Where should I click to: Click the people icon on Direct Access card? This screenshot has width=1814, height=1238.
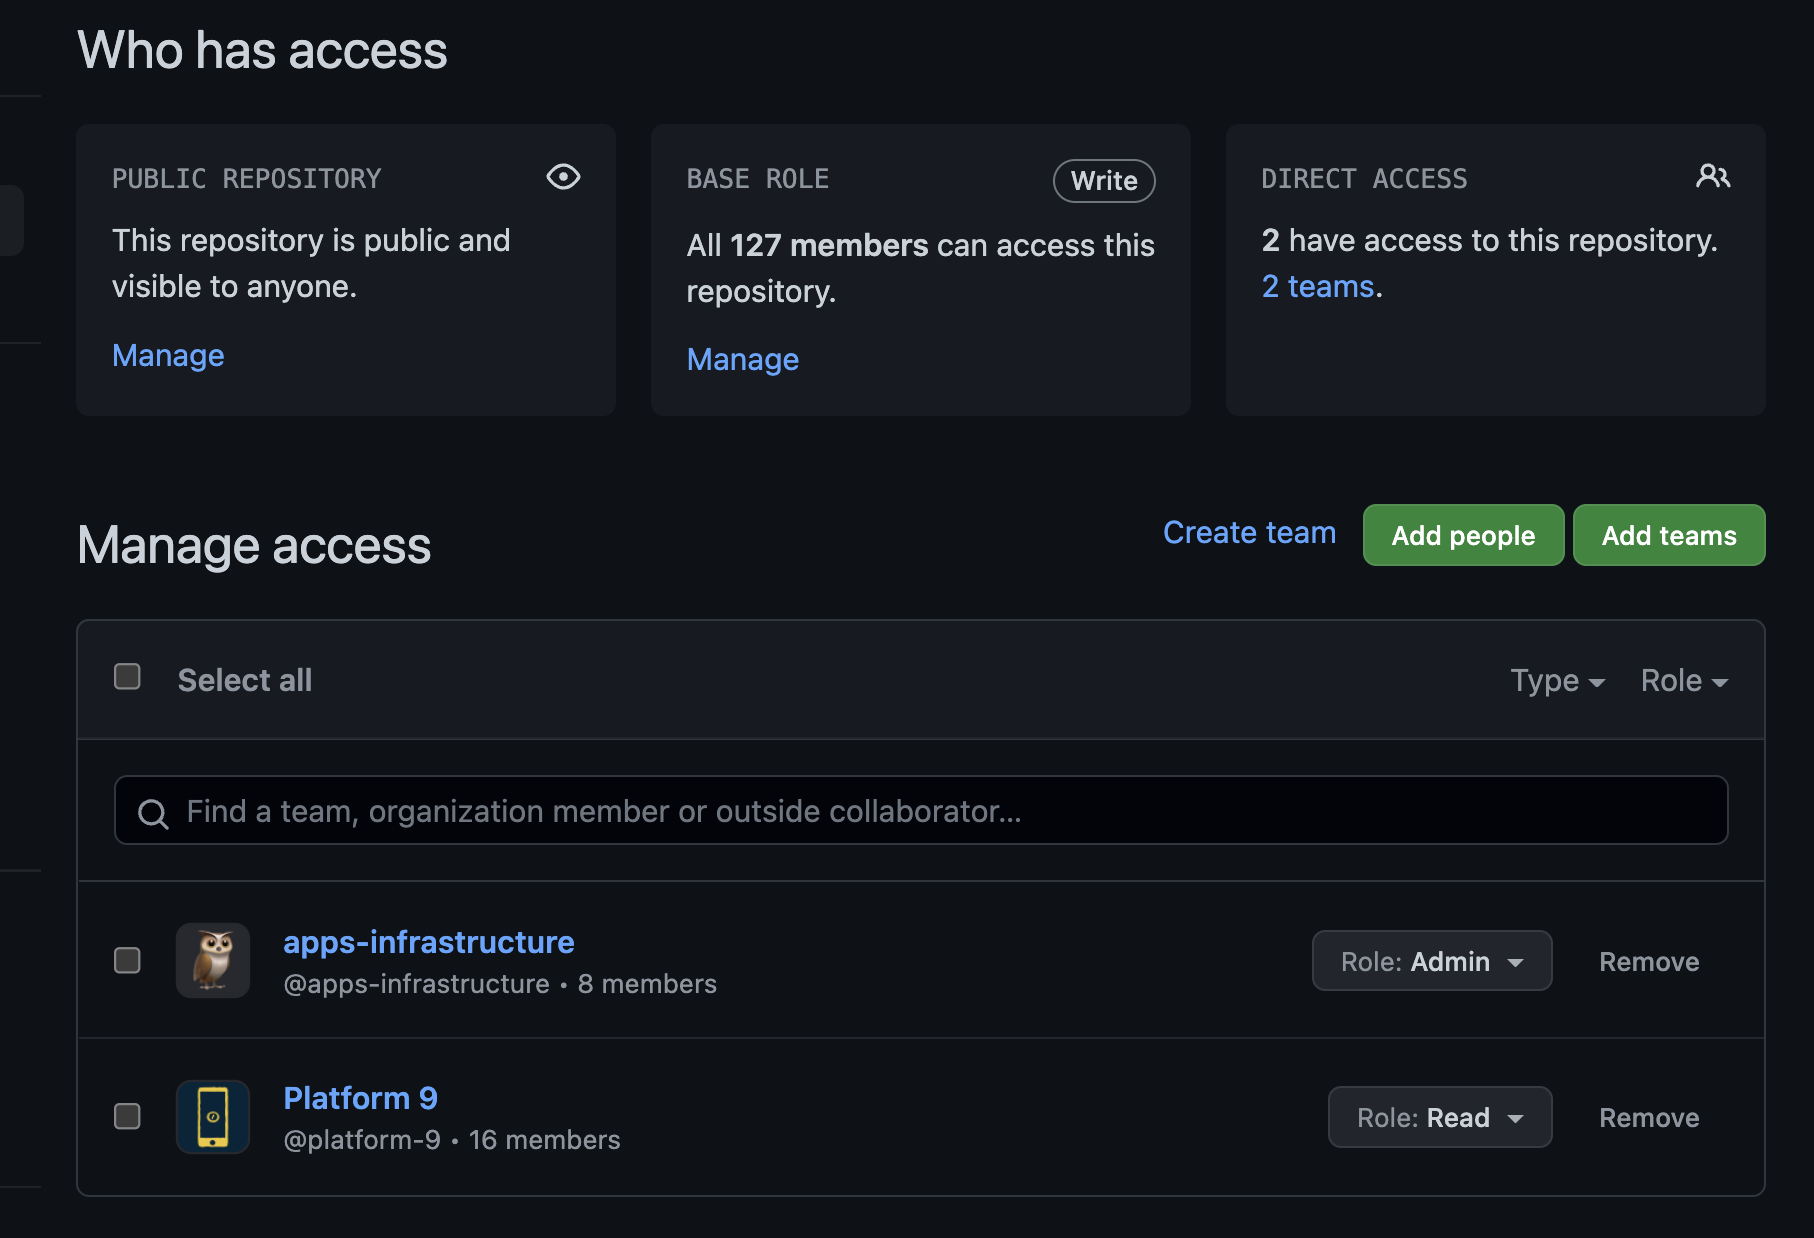(x=1712, y=177)
